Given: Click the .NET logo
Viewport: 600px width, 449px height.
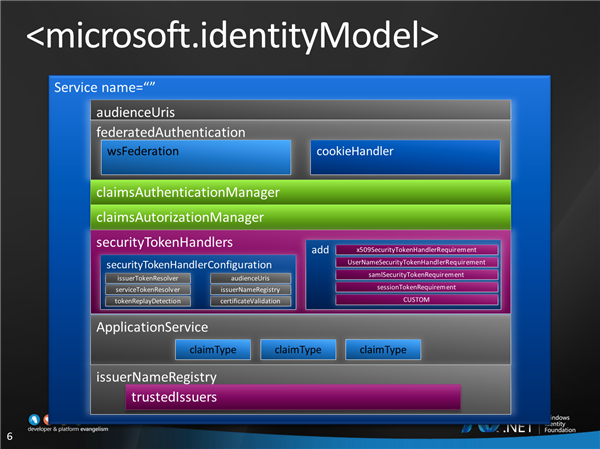Looking at the screenshot, I should pos(497,428).
